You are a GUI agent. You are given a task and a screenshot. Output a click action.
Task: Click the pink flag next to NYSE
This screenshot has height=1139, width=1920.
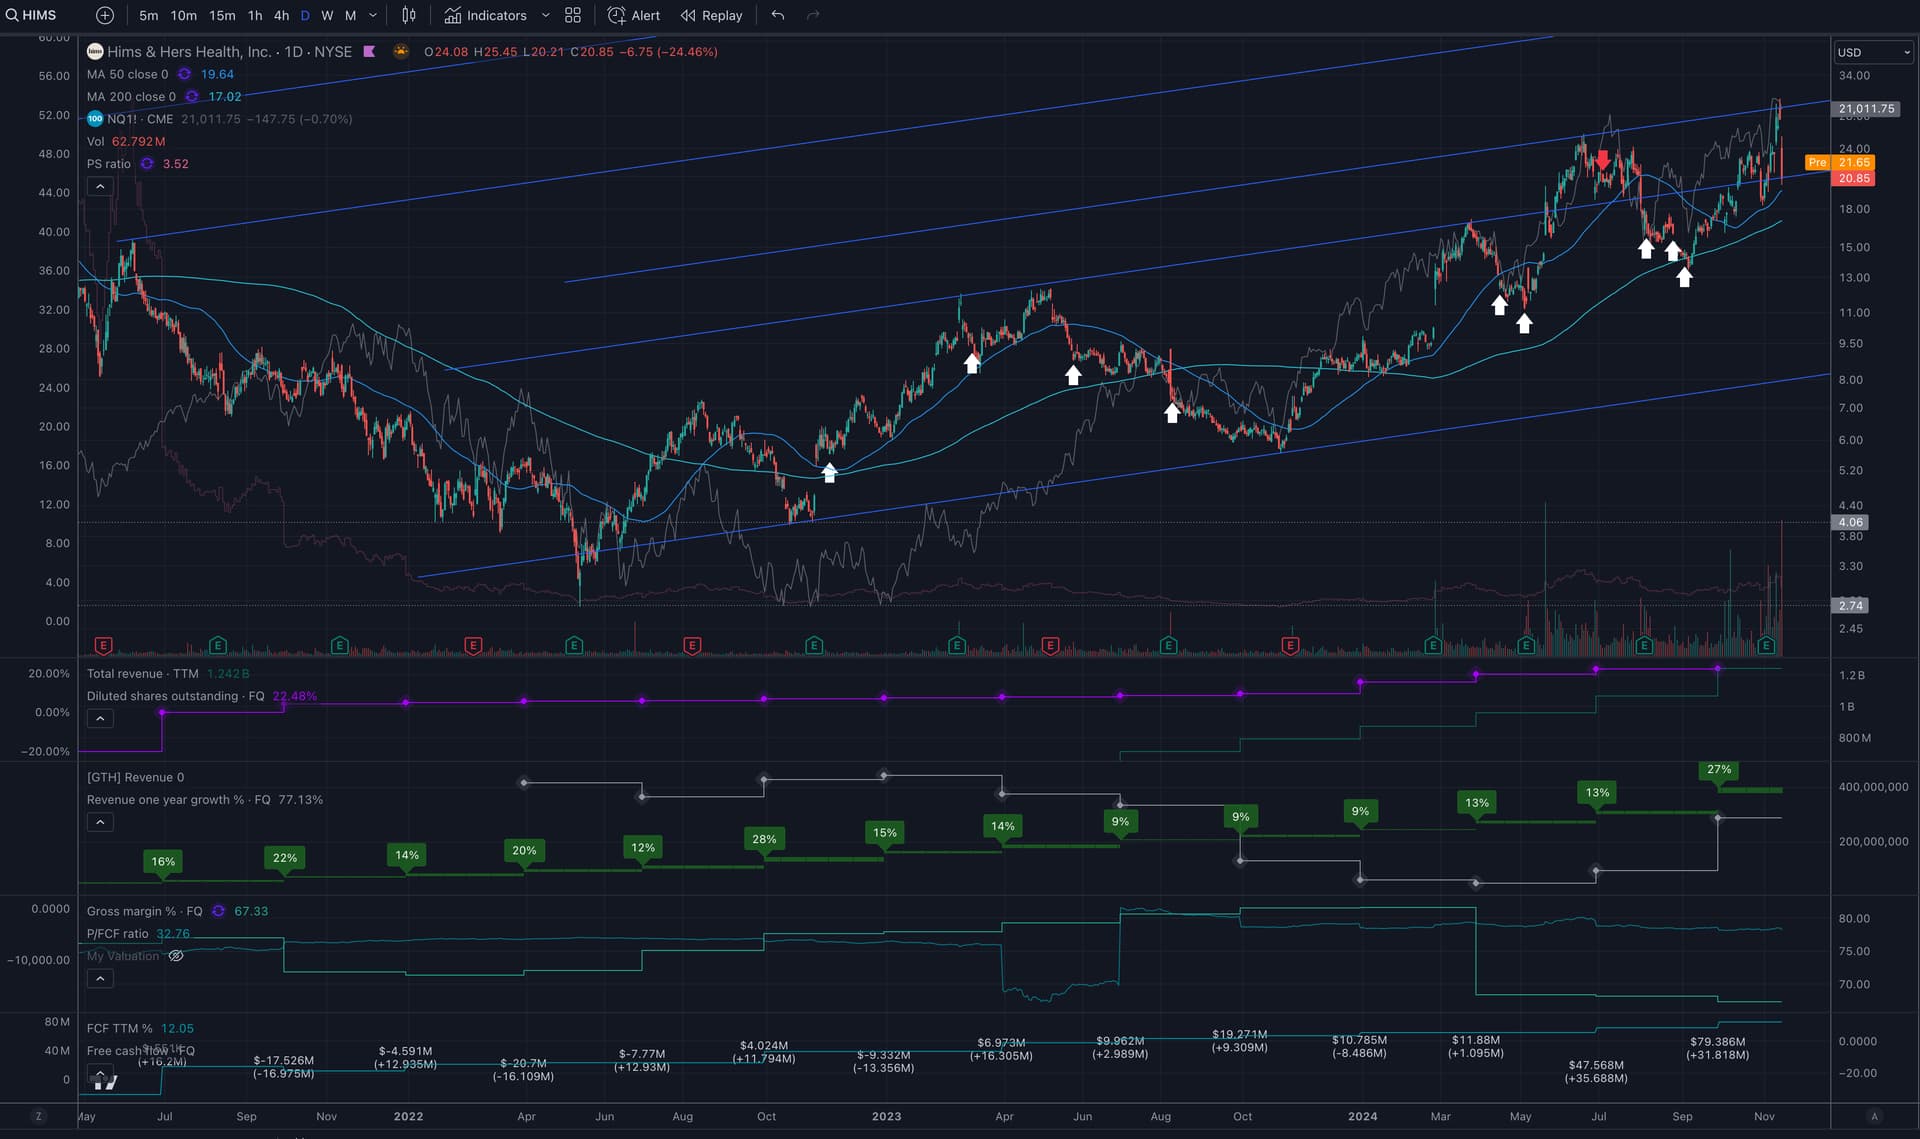(x=369, y=51)
